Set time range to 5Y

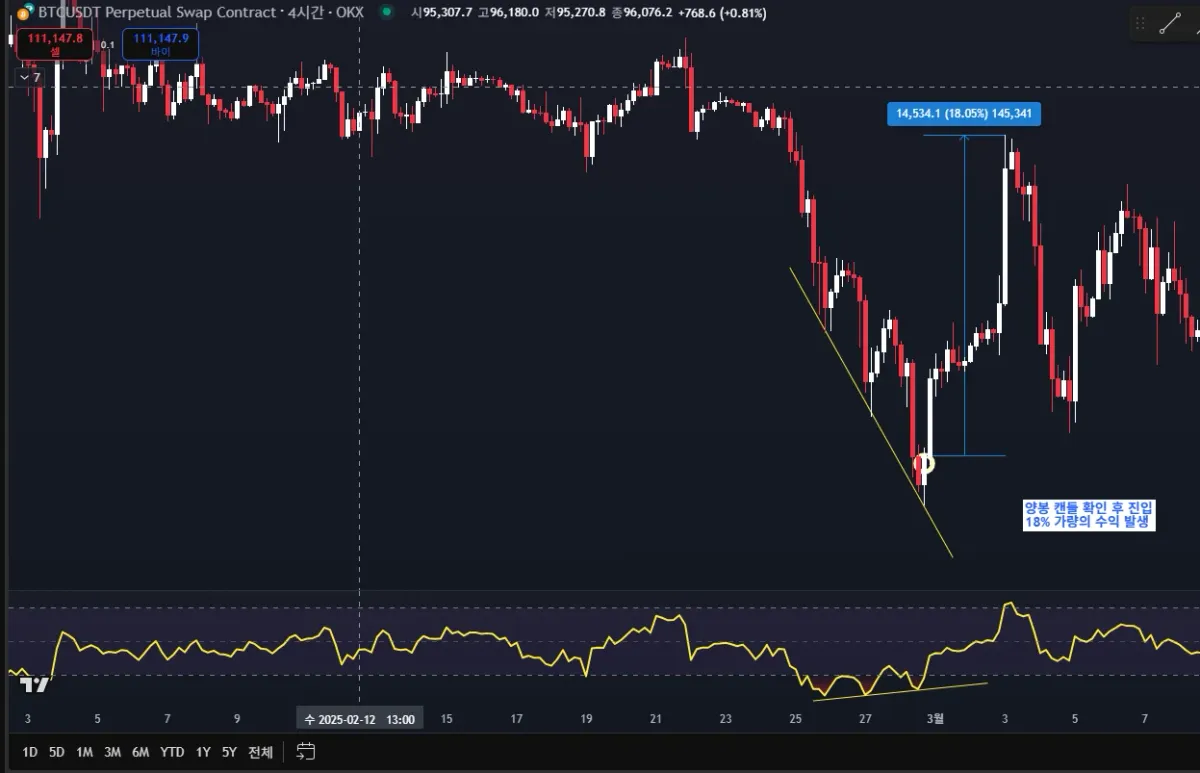[x=230, y=751]
